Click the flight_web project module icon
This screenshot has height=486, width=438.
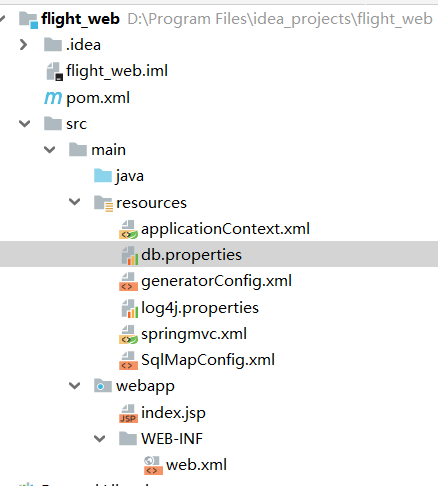[x=28, y=20]
